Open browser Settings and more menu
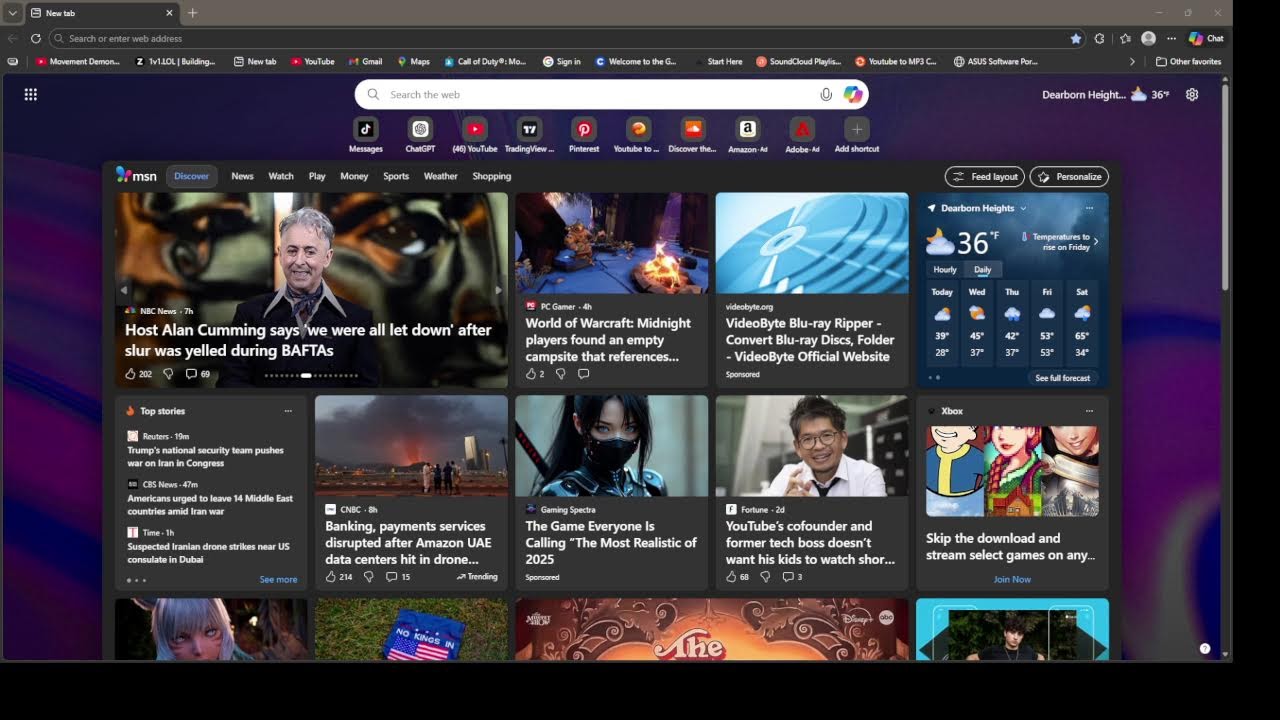The width and height of the screenshot is (1280, 720). pyautogui.click(x=1171, y=38)
